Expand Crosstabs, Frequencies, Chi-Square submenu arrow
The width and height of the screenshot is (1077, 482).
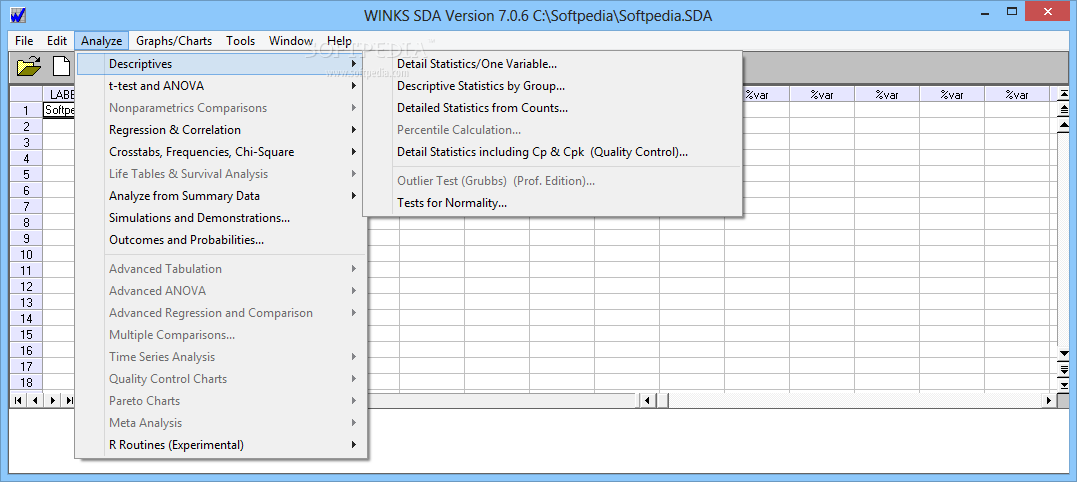tap(354, 152)
